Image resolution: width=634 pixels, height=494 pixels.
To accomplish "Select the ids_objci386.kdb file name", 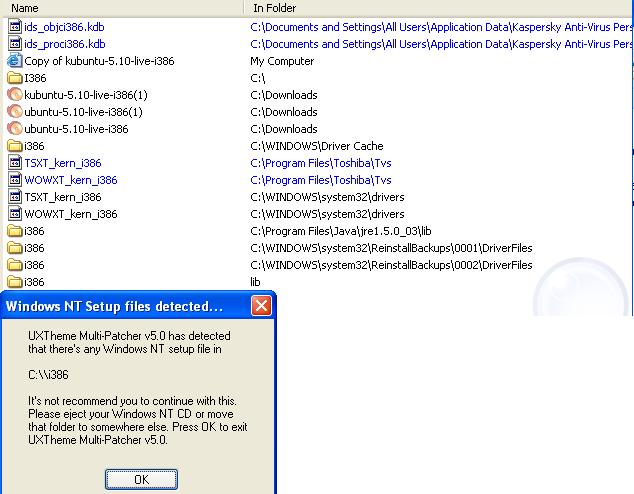I will [64, 27].
